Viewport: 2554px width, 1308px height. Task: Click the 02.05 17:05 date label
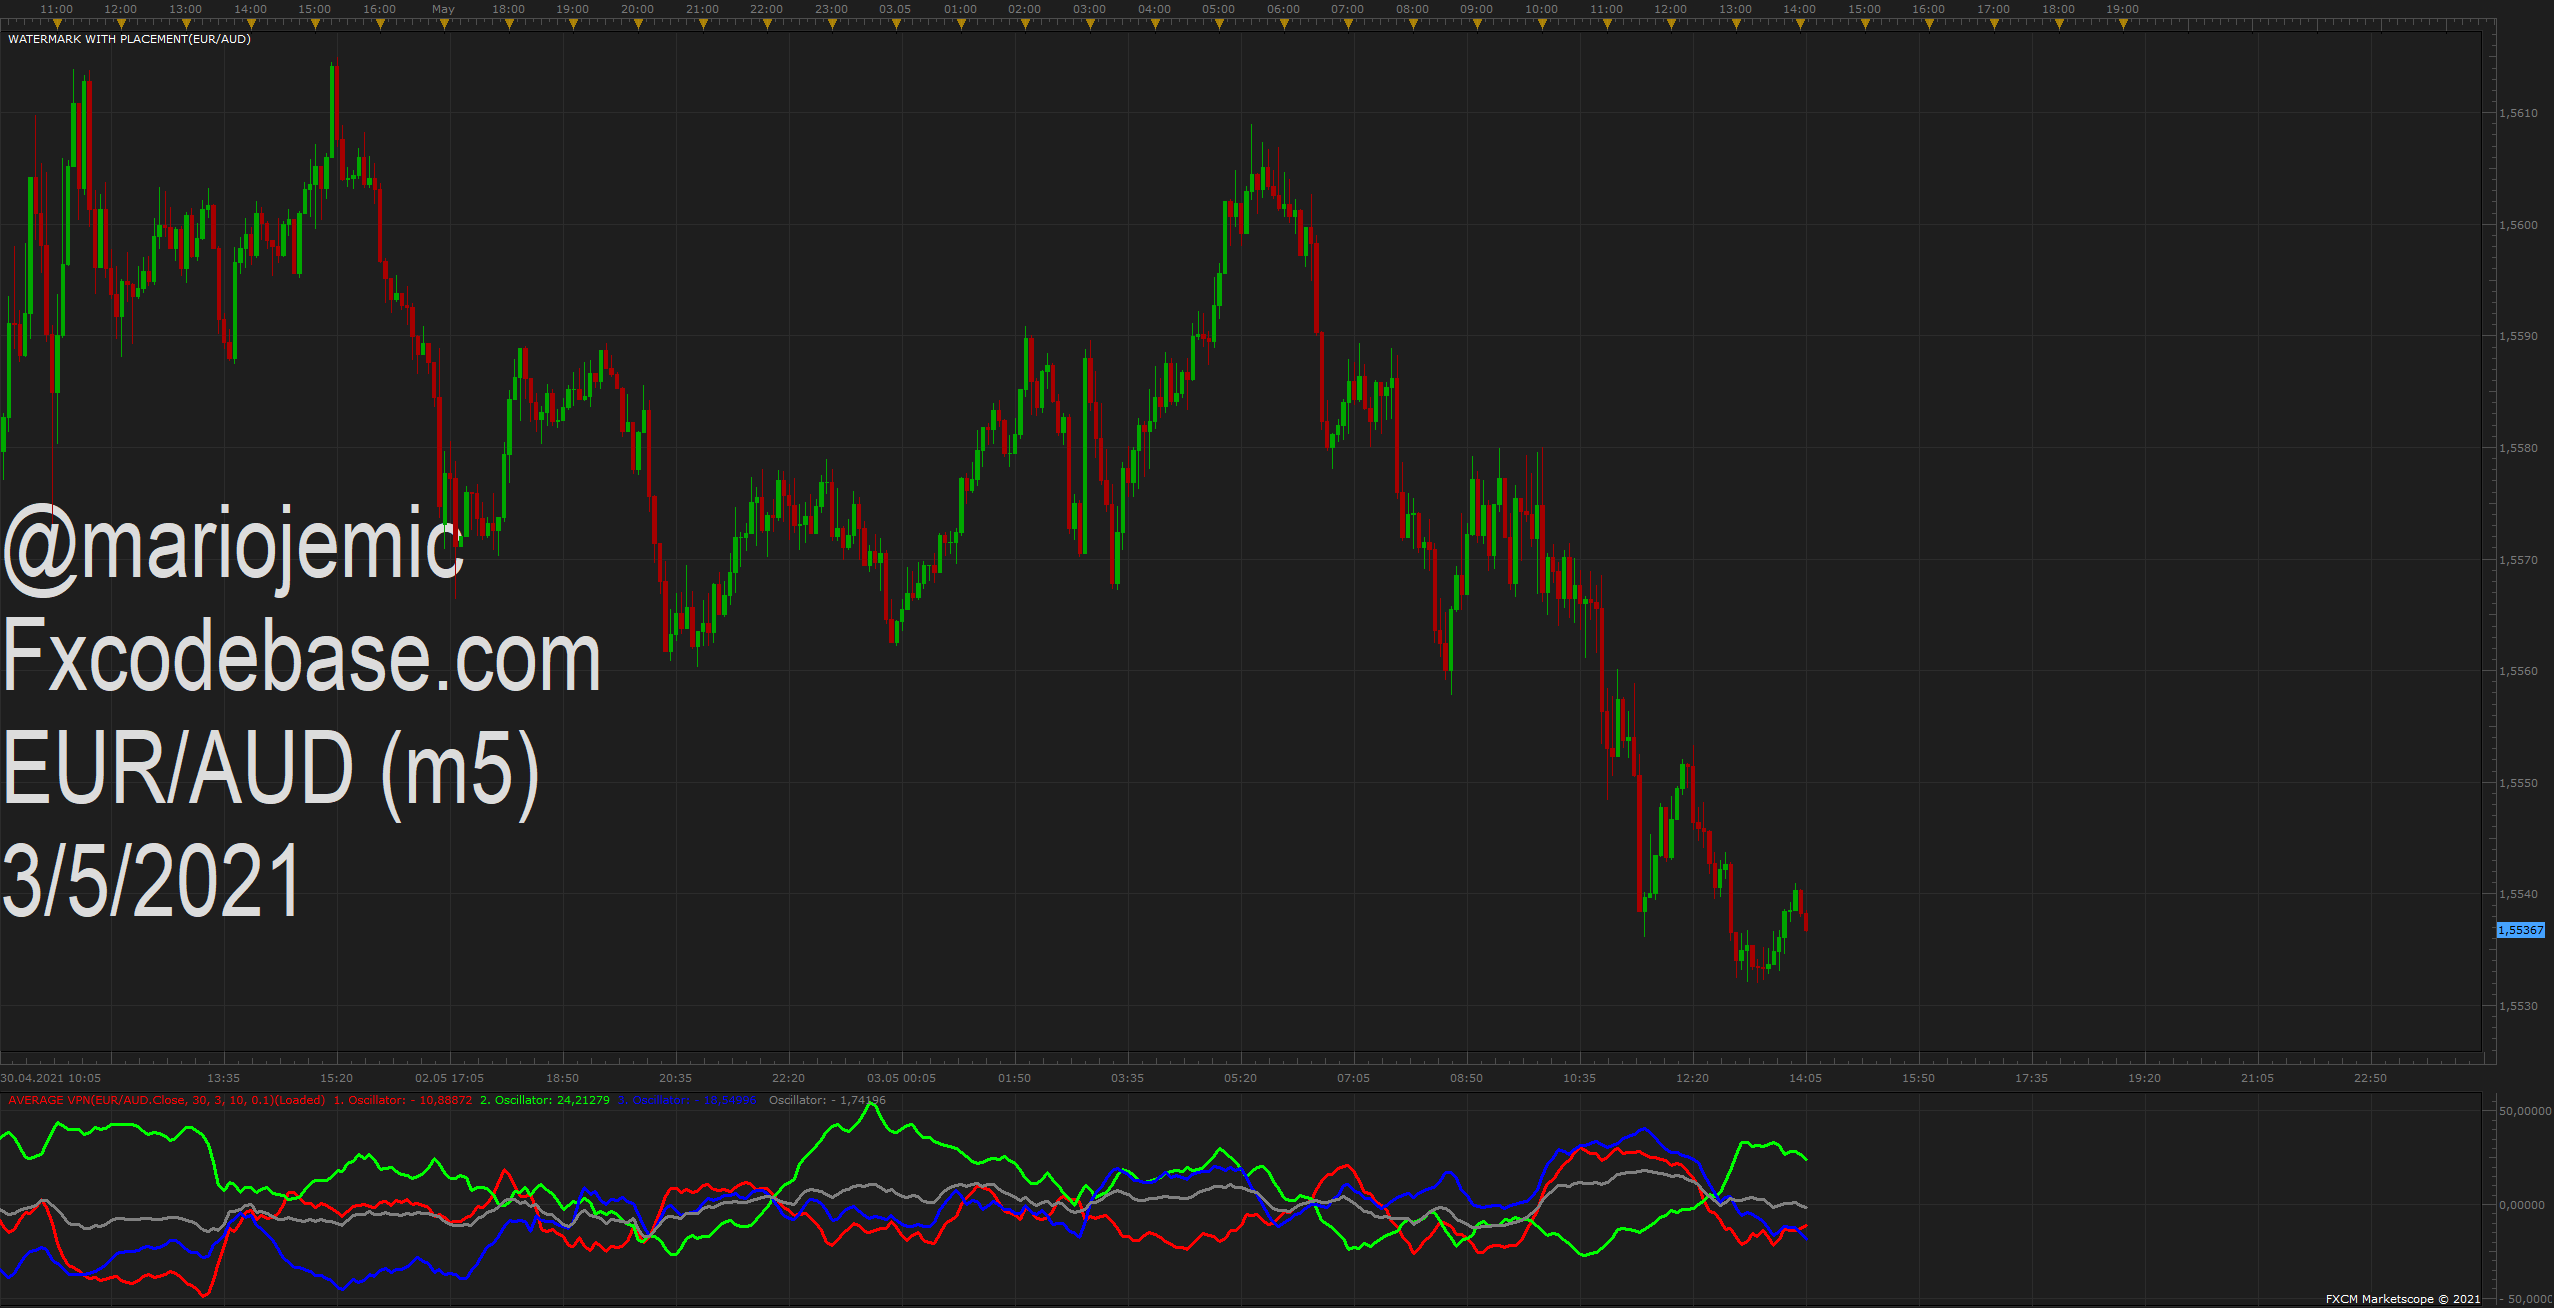449,1078
